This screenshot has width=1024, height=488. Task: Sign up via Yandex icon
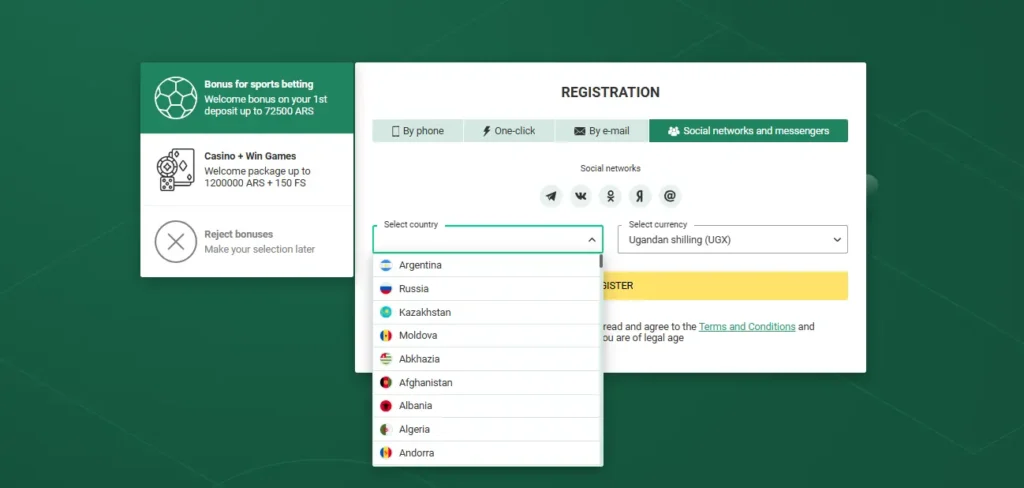[640, 196]
